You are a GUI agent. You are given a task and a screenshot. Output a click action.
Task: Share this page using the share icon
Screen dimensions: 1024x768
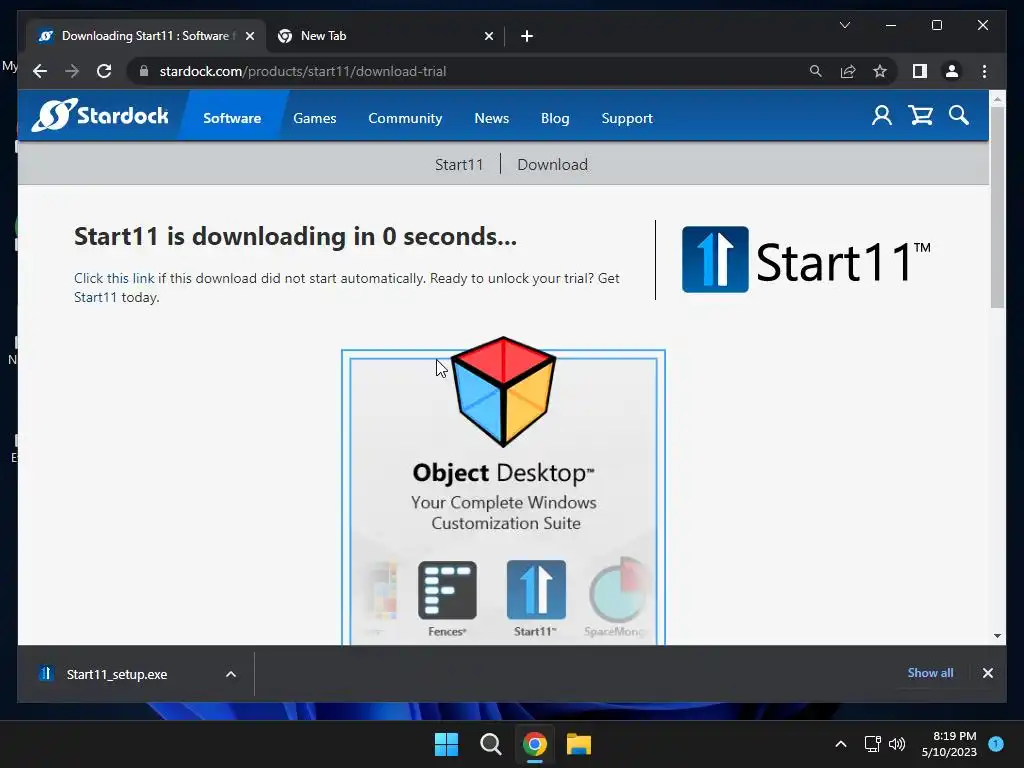pyautogui.click(x=848, y=71)
